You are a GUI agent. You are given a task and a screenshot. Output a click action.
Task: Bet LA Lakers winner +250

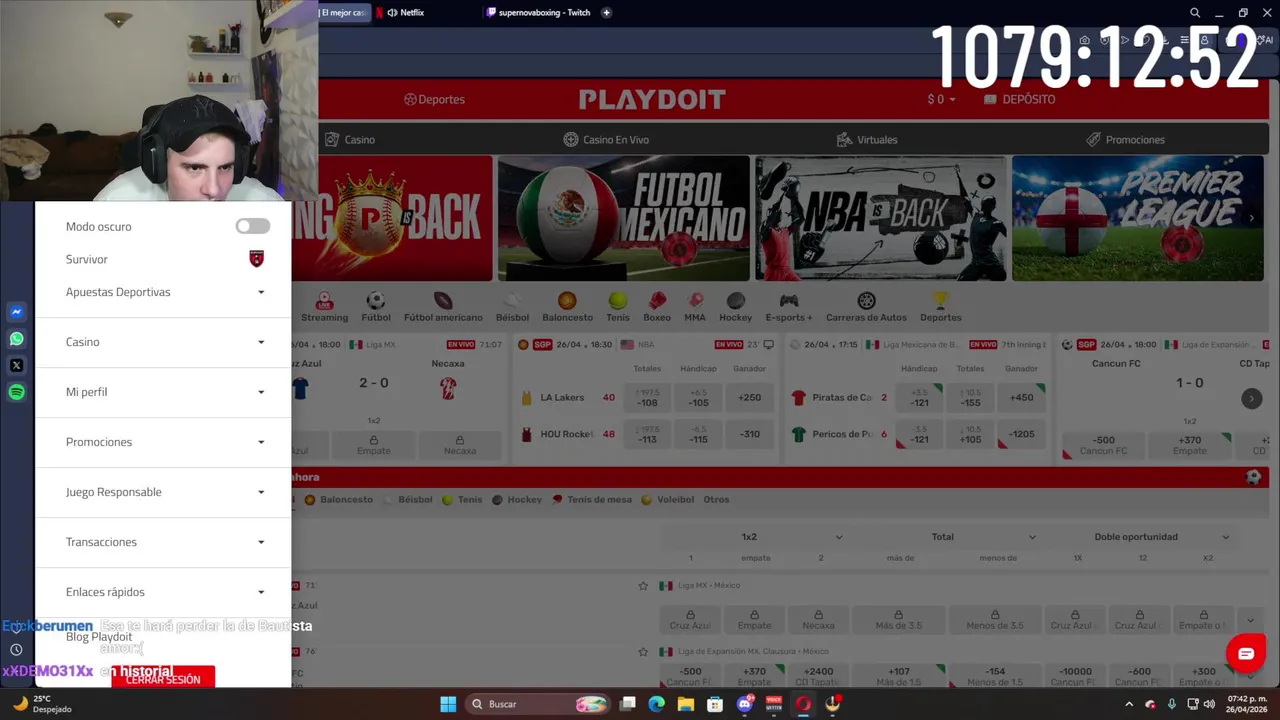click(749, 398)
